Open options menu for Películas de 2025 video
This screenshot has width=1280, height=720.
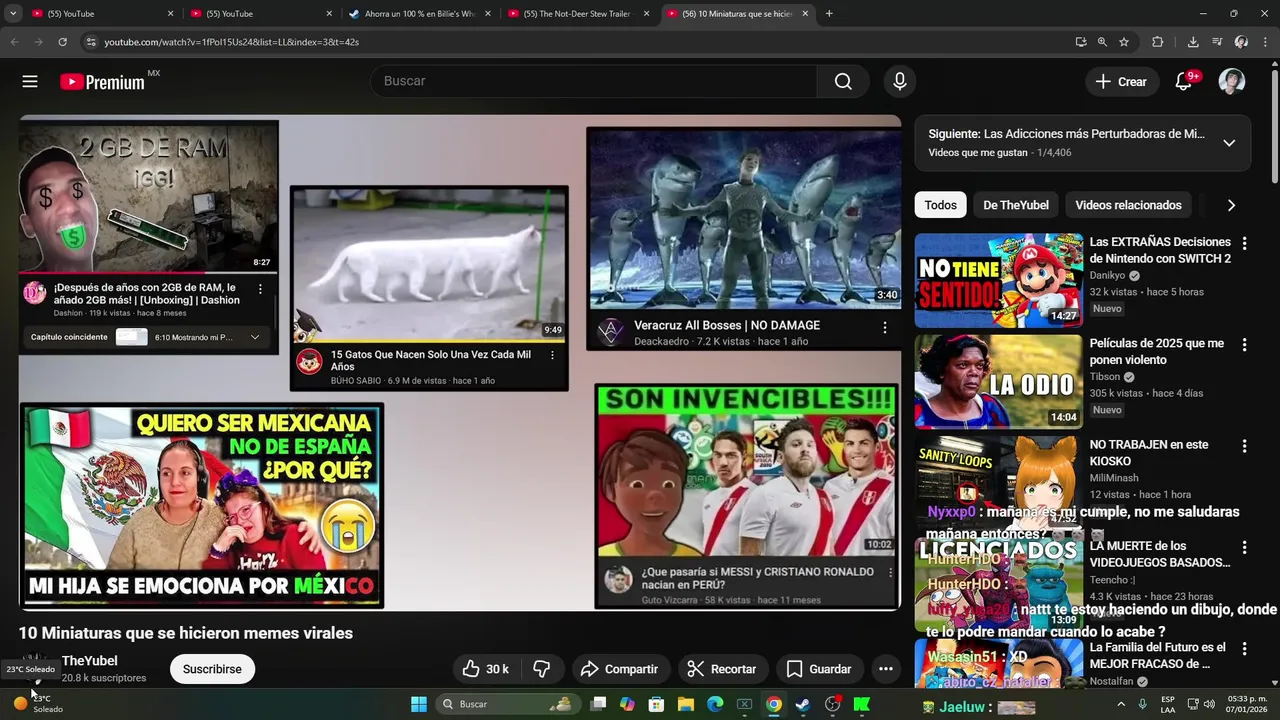click(x=1245, y=345)
